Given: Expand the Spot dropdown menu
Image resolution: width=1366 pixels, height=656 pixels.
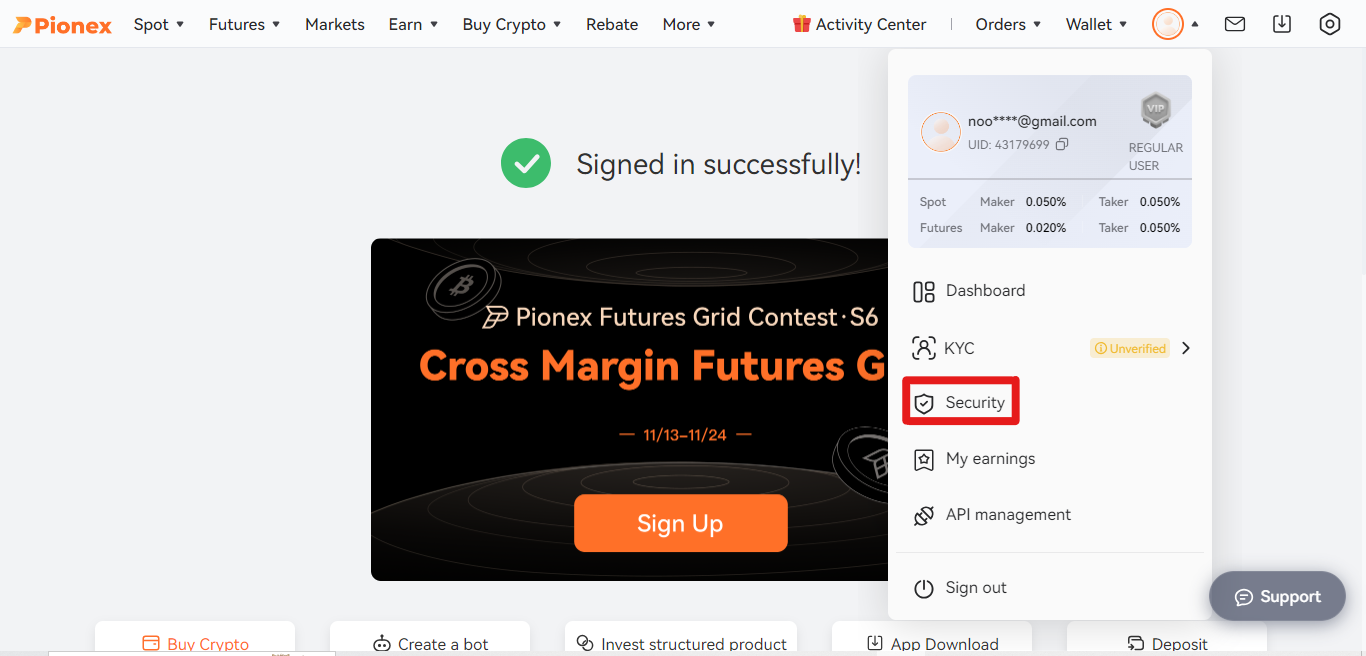Looking at the screenshot, I should click(x=159, y=24).
